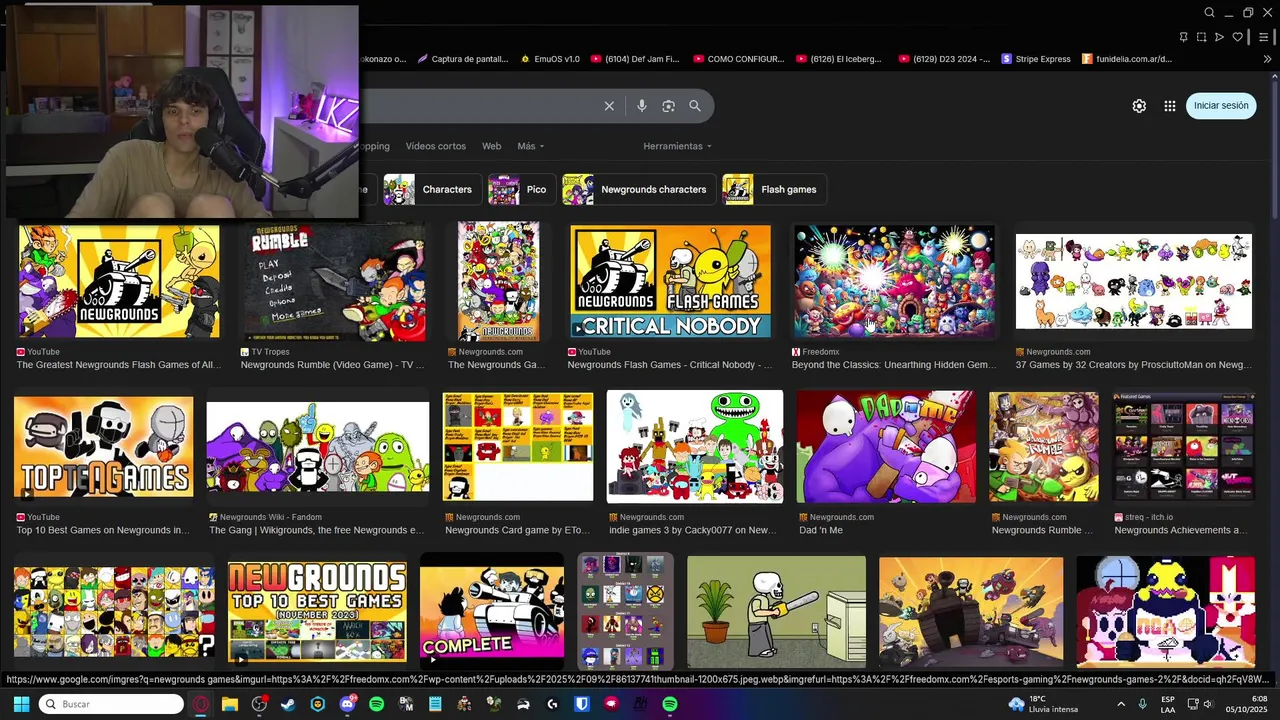Open File Explorer from taskbar
Image resolution: width=1280 pixels, height=720 pixels.
coord(230,704)
